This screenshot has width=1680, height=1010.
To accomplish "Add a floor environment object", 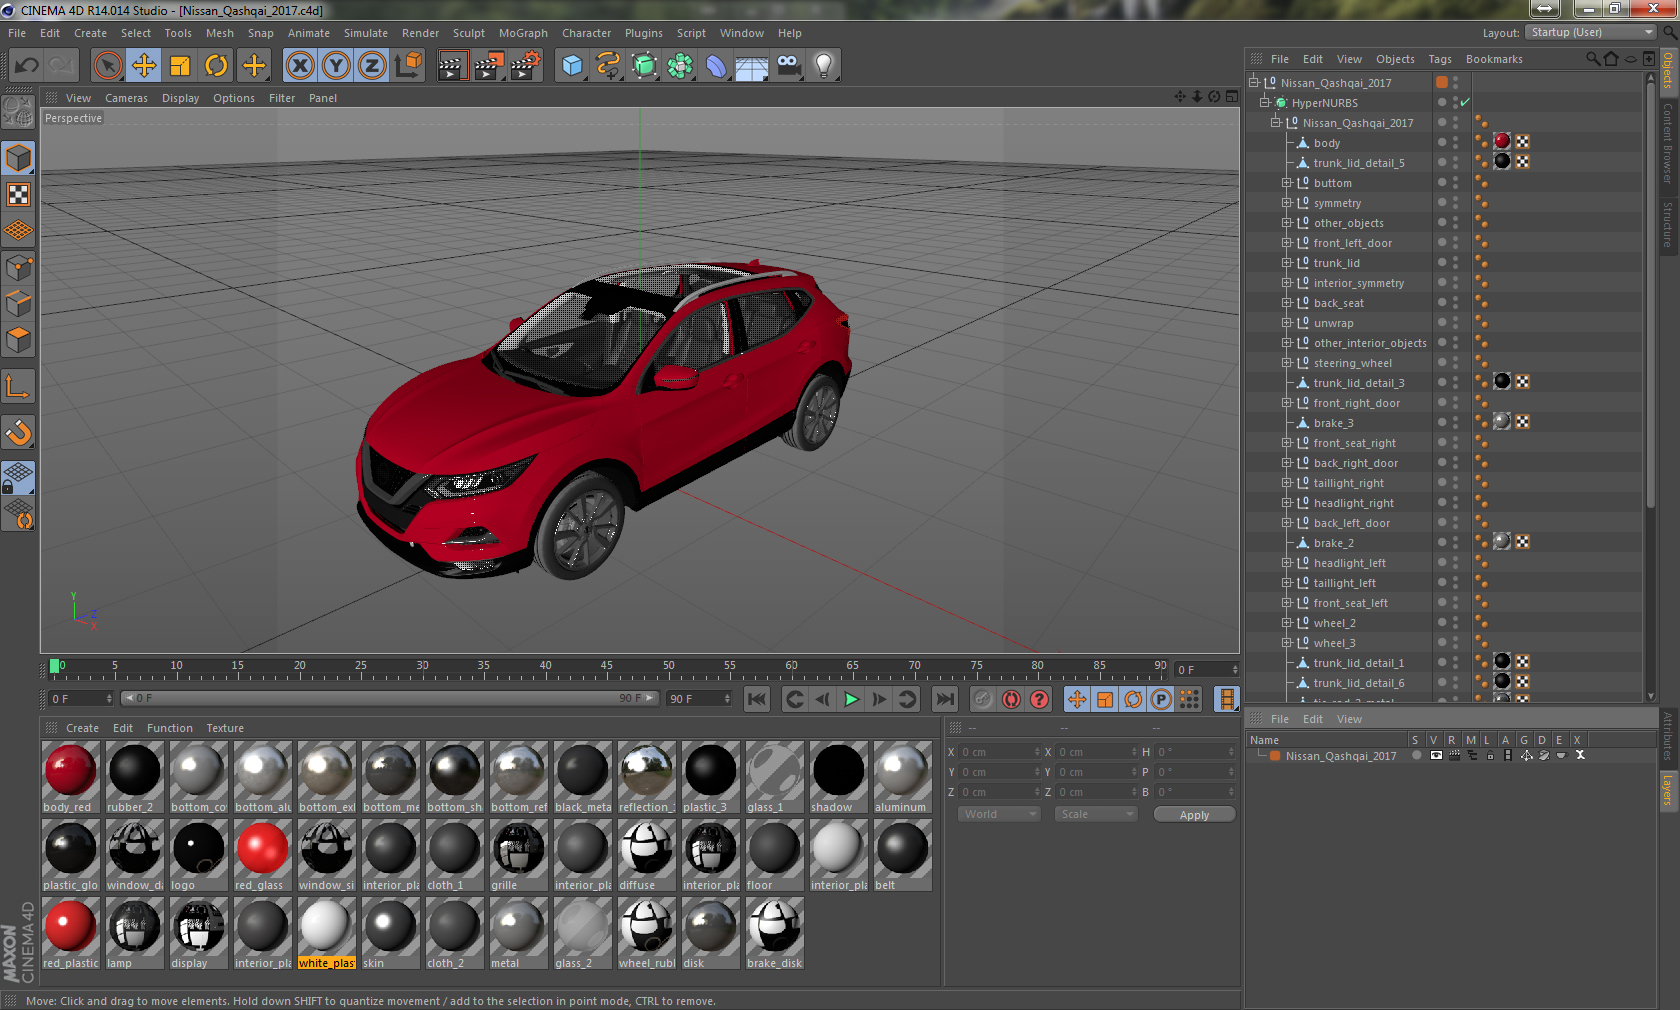I will click(752, 66).
